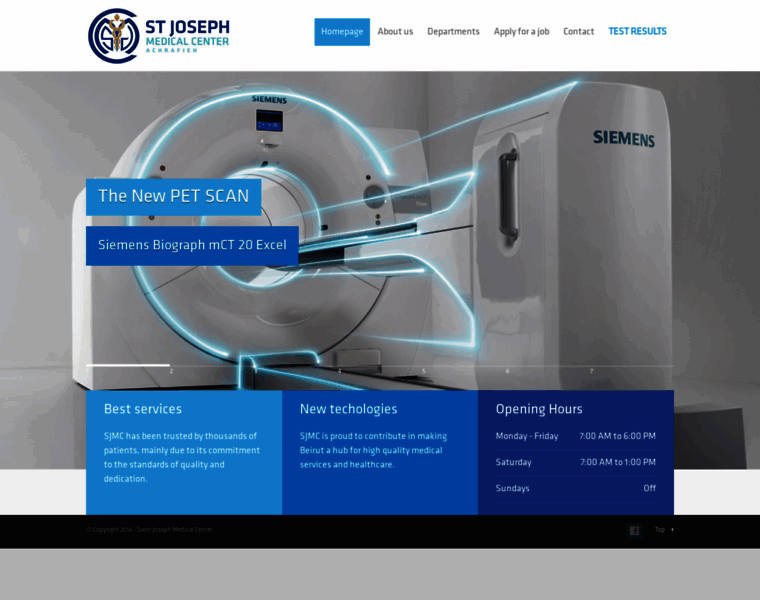Click the "SJMC is proud to contribute" paragraph
The height and width of the screenshot is (600, 760).
pyautogui.click(x=373, y=450)
